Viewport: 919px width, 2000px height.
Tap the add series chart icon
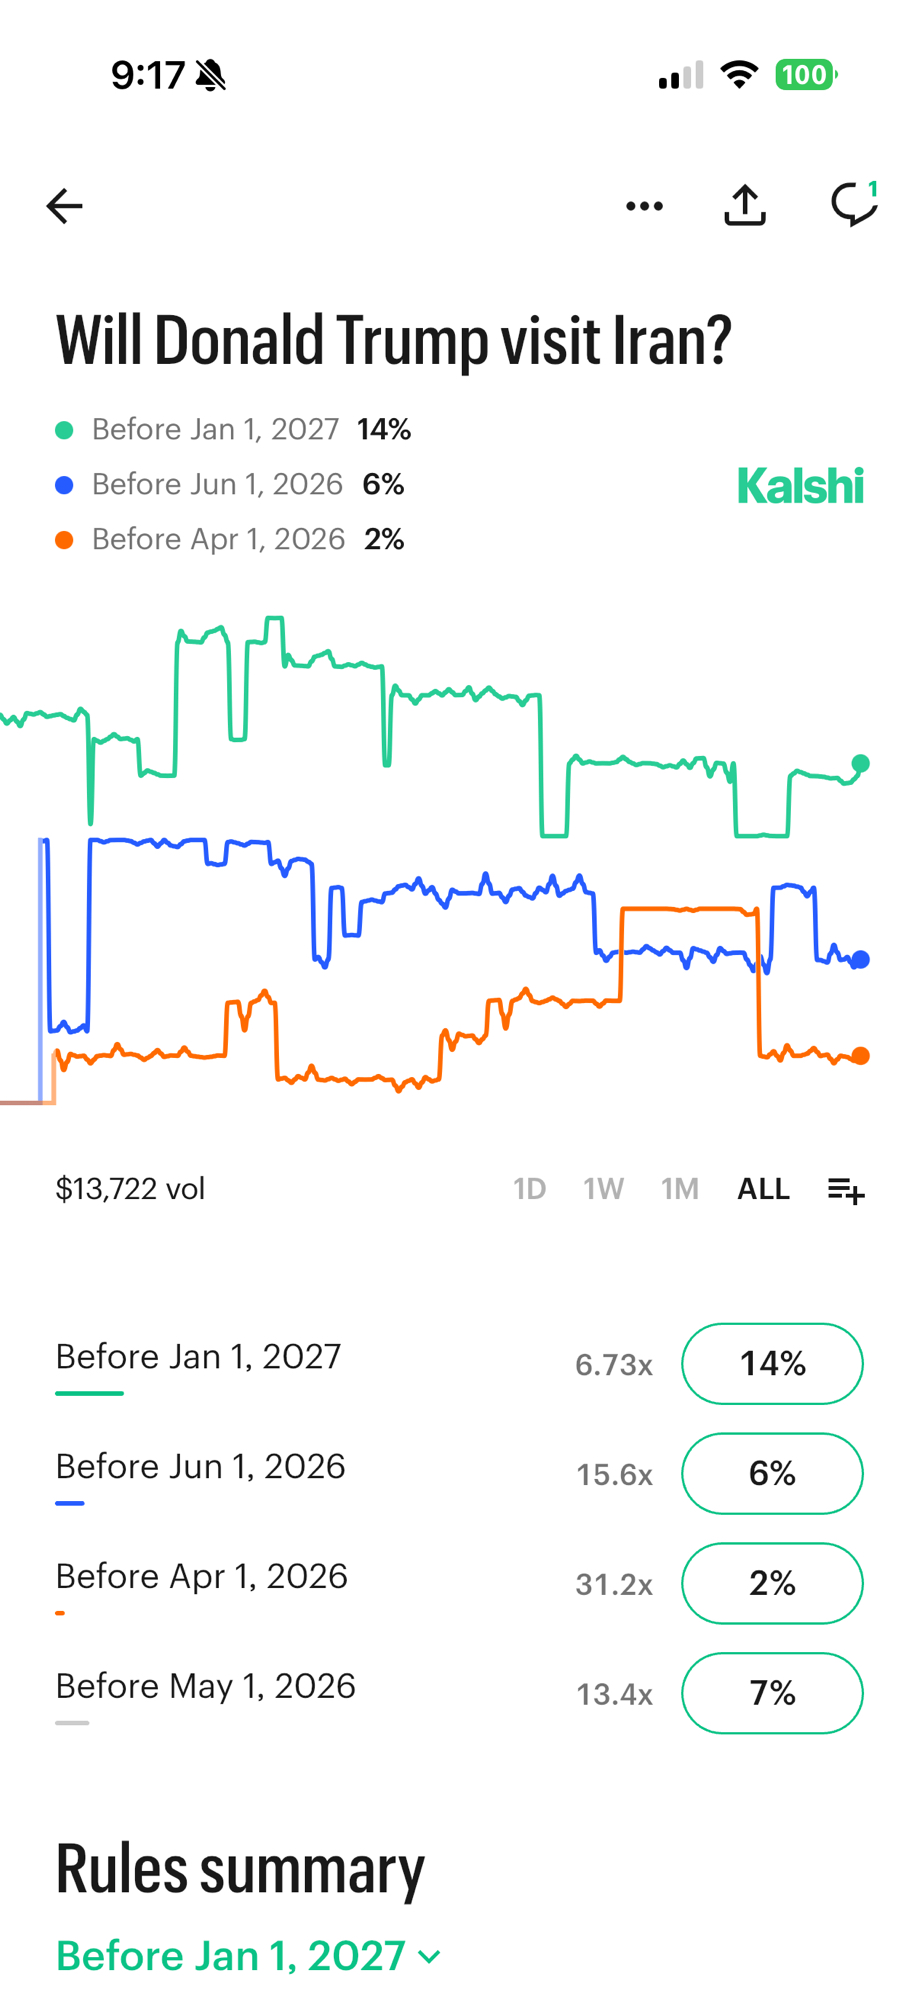846,1190
